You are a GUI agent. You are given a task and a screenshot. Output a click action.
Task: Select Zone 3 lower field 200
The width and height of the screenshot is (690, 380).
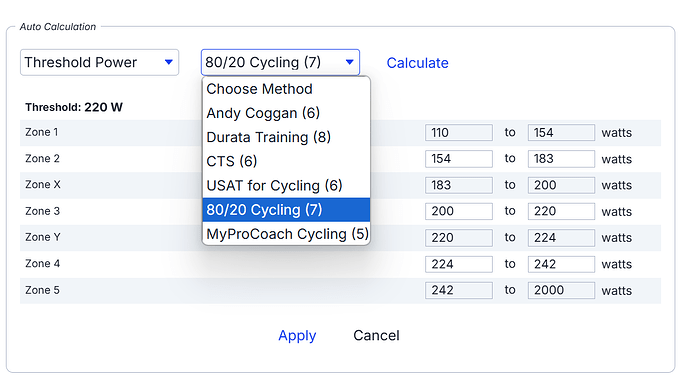click(x=459, y=211)
